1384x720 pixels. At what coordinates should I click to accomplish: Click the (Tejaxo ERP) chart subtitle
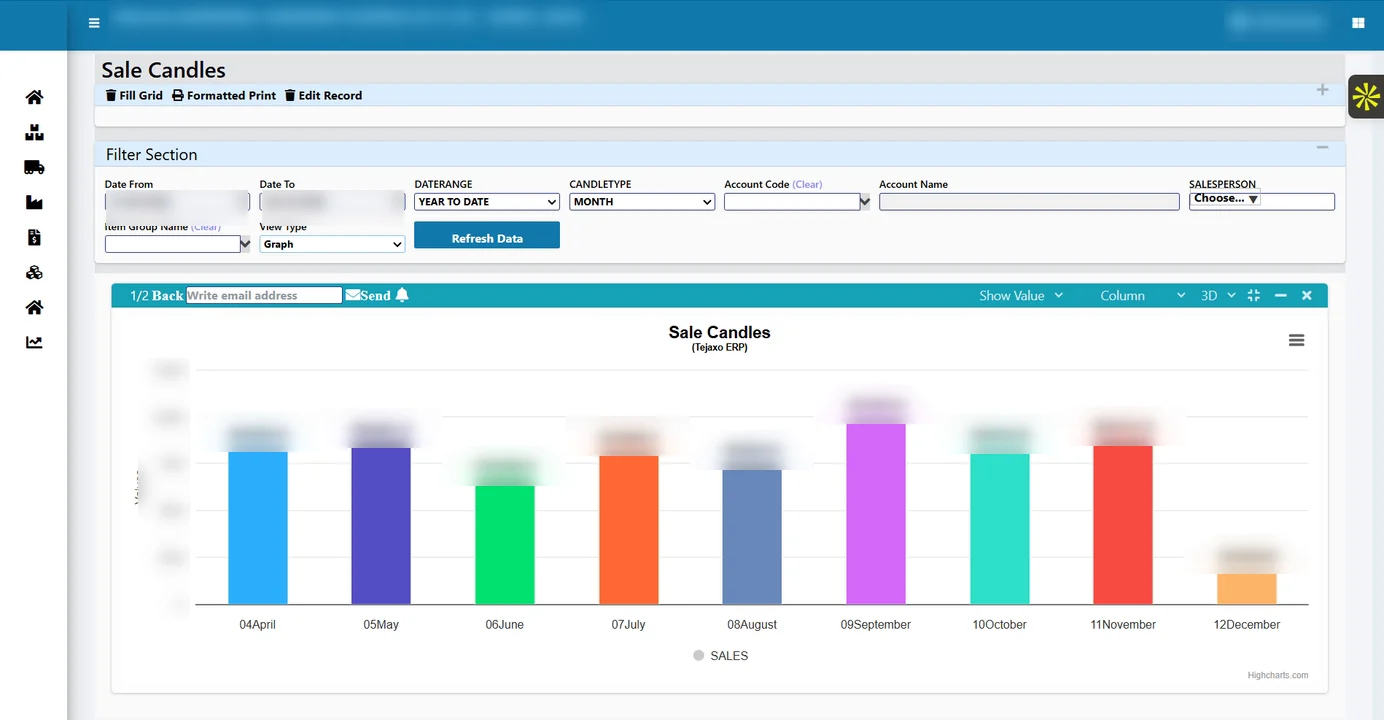(x=719, y=347)
